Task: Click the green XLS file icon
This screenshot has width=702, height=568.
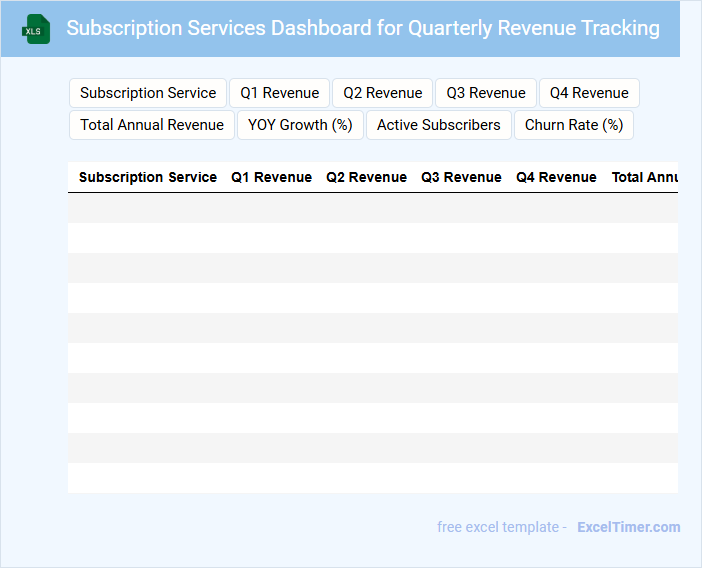Action: coord(36,29)
